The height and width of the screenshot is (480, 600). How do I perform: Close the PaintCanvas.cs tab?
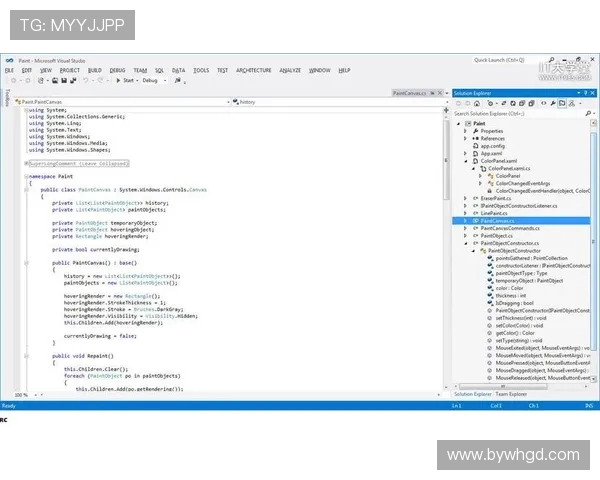[440, 93]
